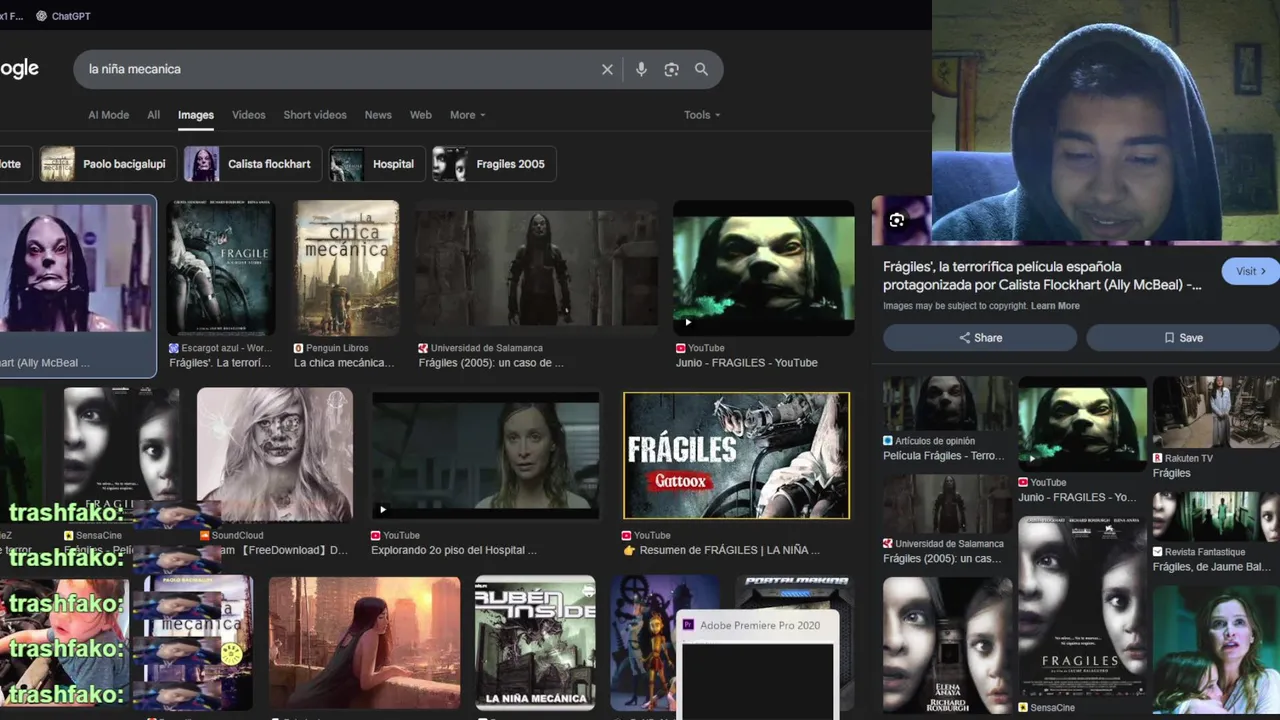Open Universidad de Salamanca dark hallway thumbnail
The width and height of the screenshot is (1280, 720).
click(537, 267)
